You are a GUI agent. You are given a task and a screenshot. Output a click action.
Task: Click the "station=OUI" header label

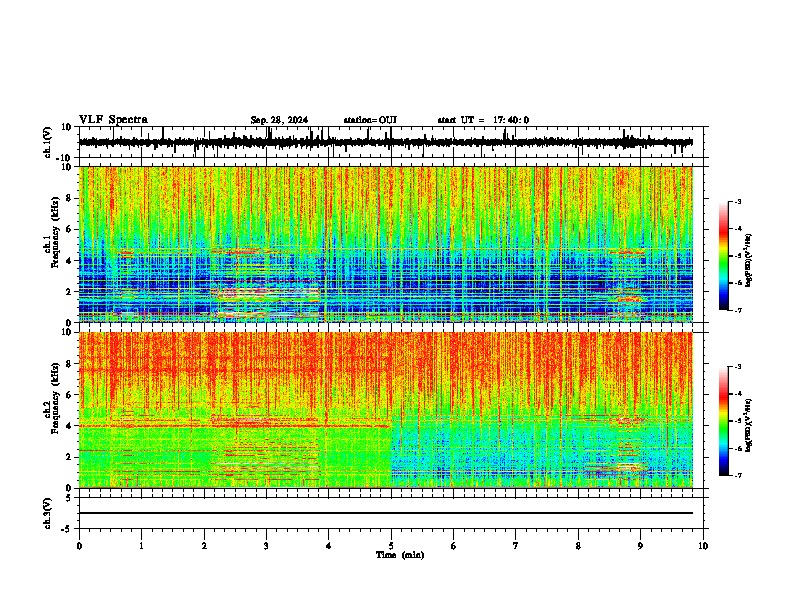[370, 120]
